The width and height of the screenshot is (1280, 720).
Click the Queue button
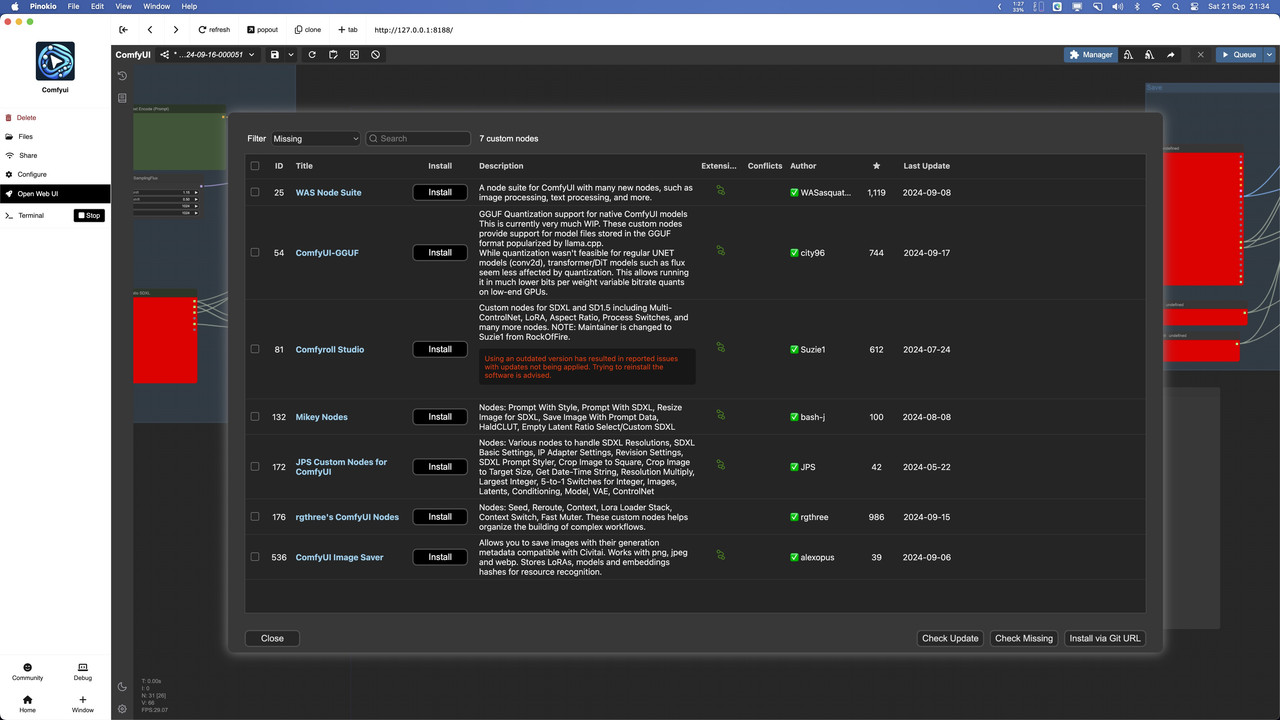(x=1239, y=55)
